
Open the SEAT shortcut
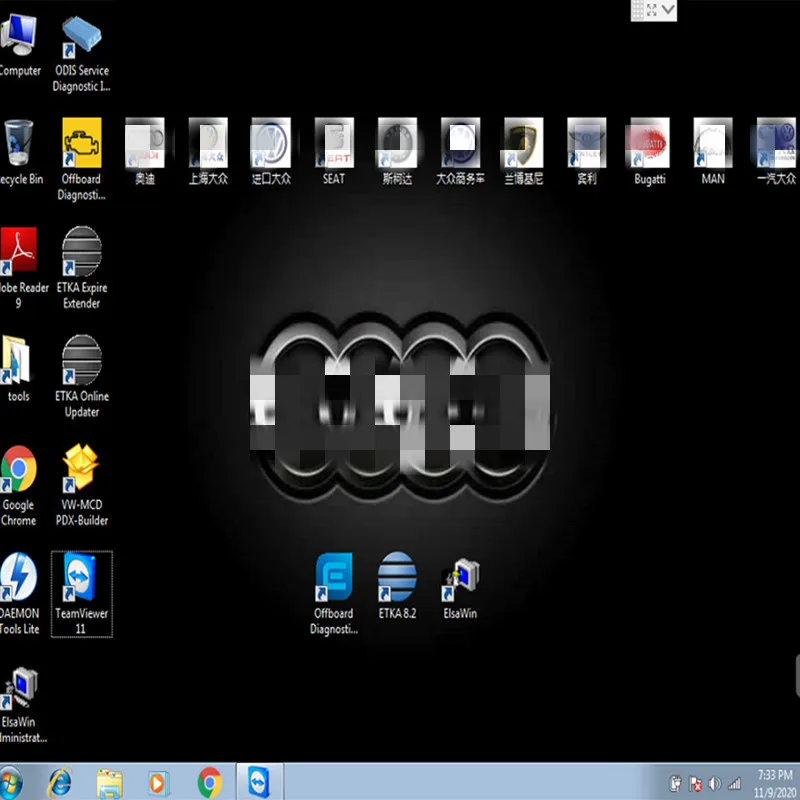coord(334,152)
